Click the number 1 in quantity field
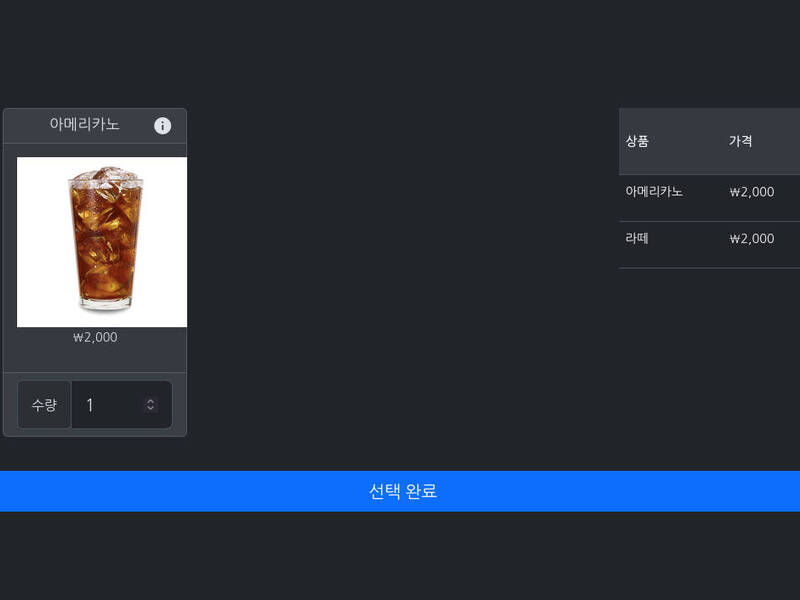 point(90,405)
